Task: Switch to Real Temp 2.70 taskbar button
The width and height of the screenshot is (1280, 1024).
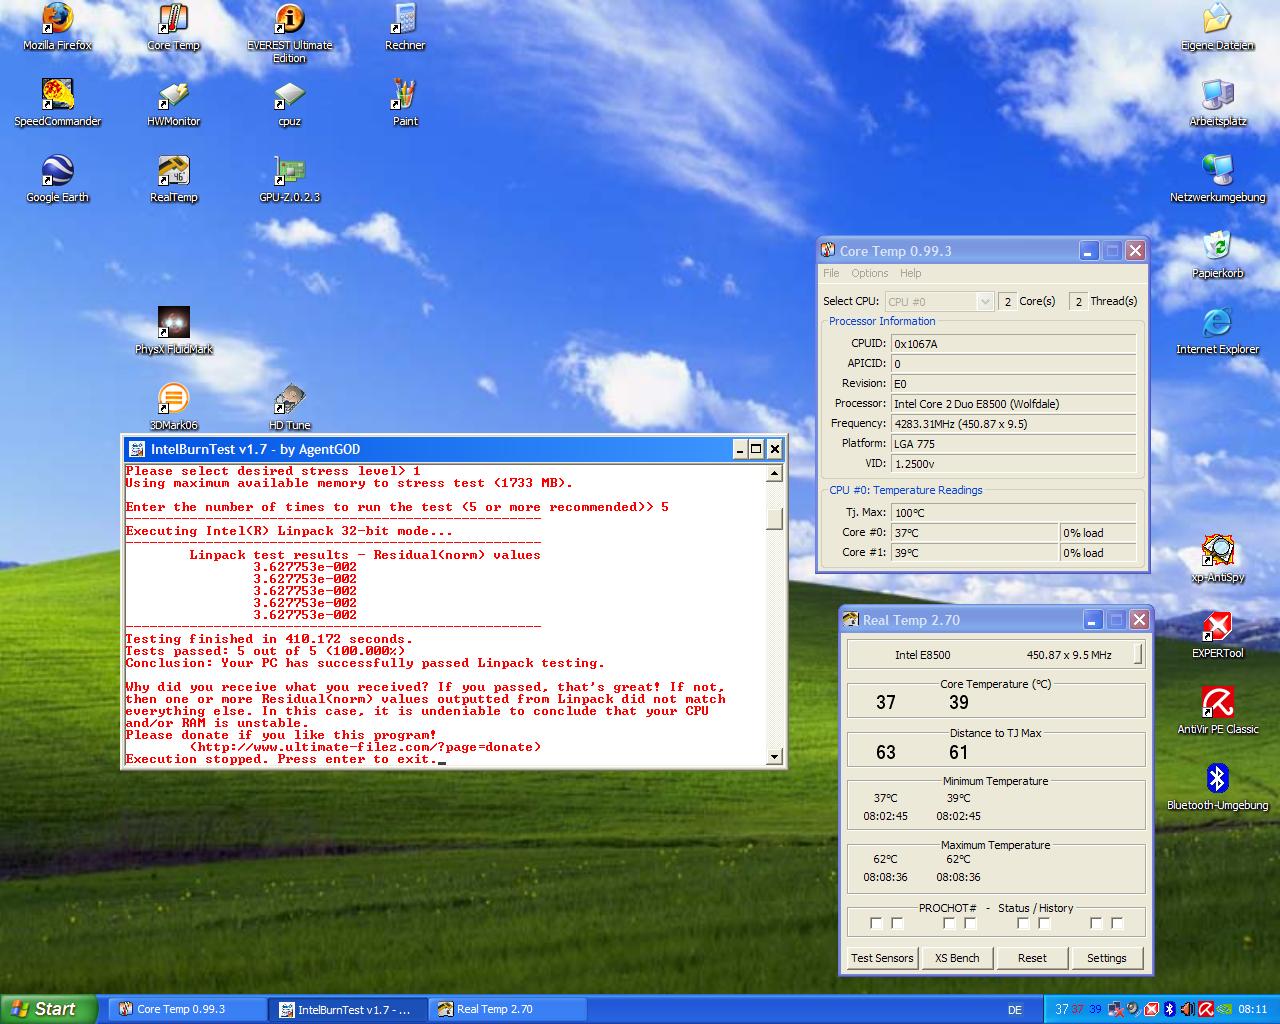Action: click(x=508, y=1009)
